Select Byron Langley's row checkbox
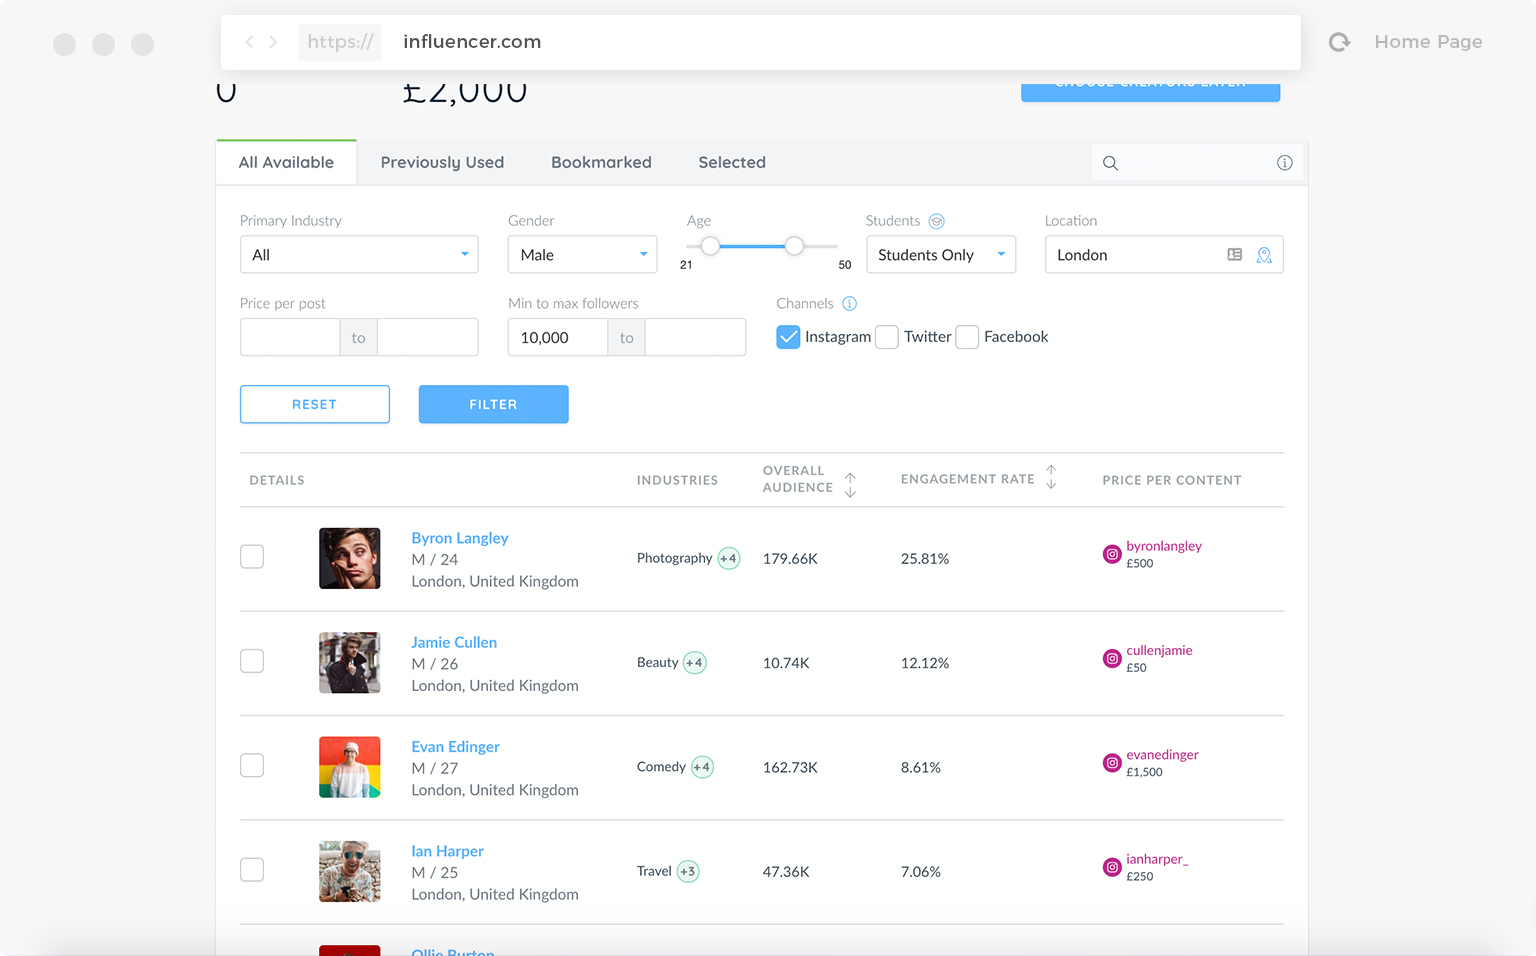The width and height of the screenshot is (1536, 956). point(252,557)
